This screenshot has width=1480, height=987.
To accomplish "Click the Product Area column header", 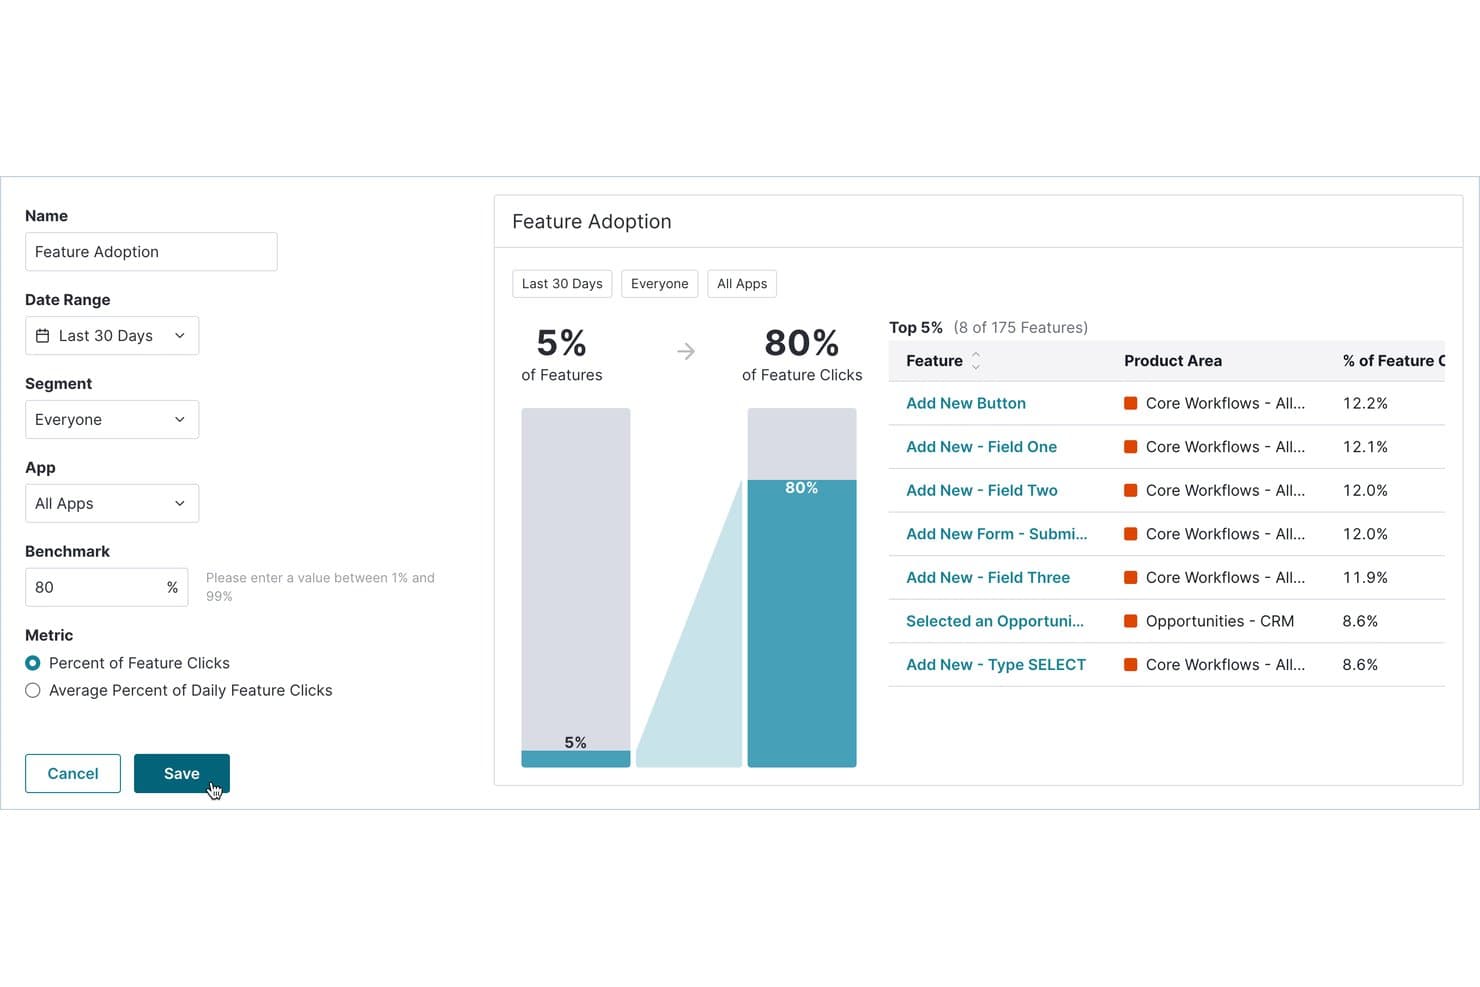I will pyautogui.click(x=1173, y=361).
